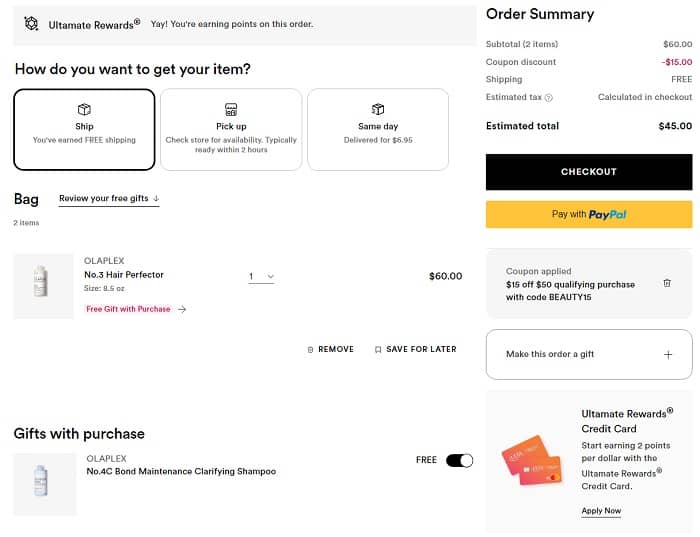
Task: Click the Ultamate Rewards badge icon
Action: [32, 24]
